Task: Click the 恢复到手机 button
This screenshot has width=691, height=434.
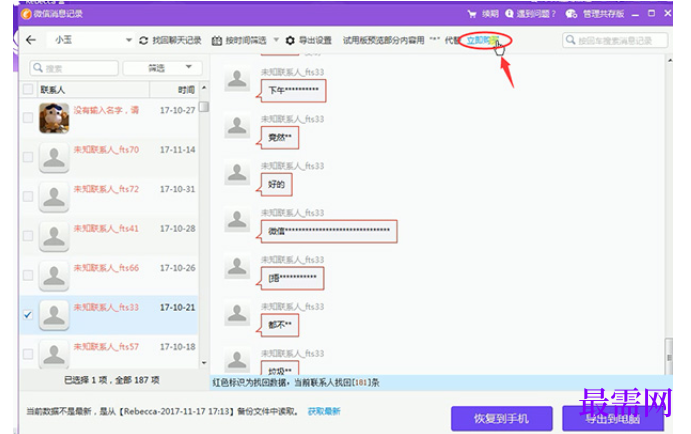Action: 502,419
